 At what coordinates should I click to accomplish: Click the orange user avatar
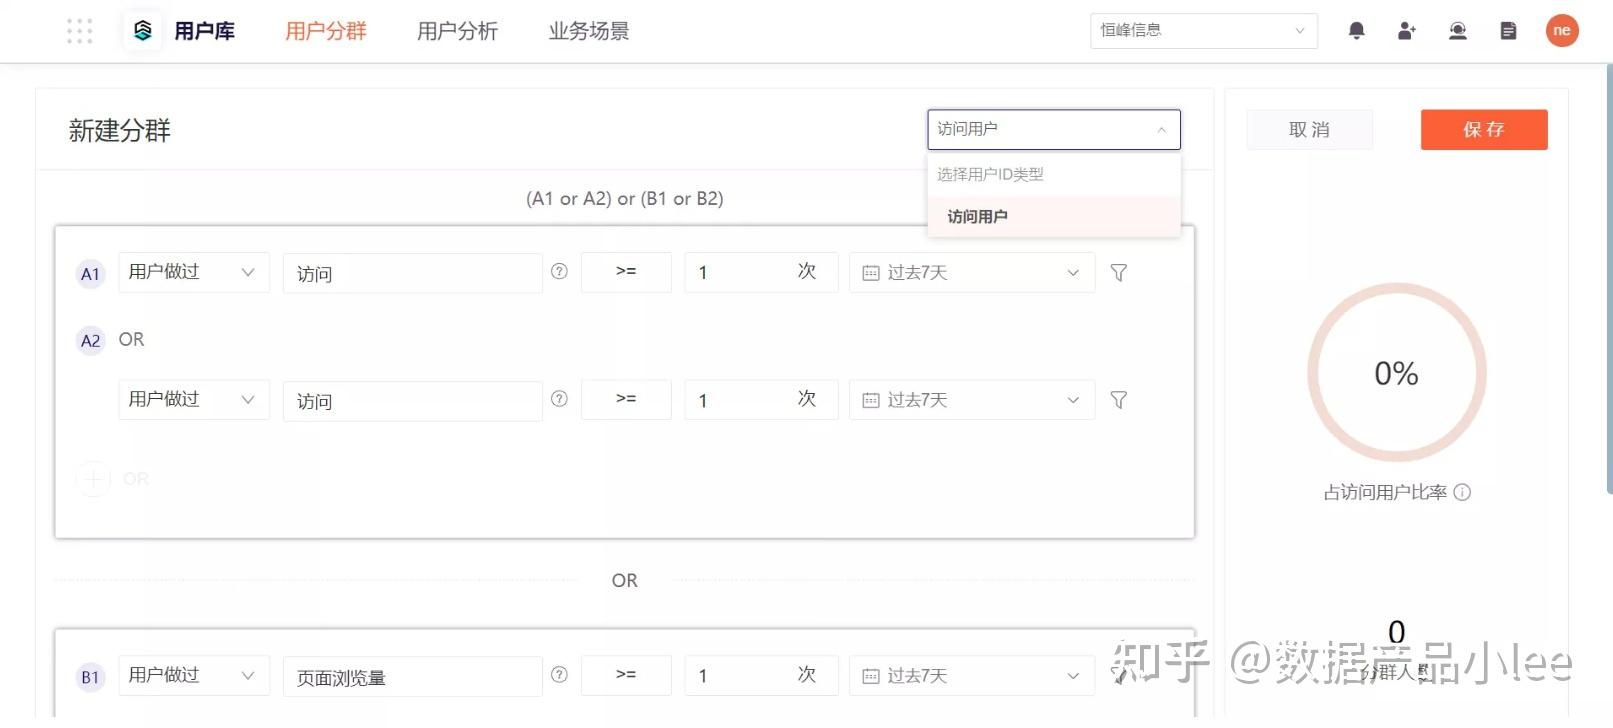pyautogui.click(x=1561, y=31)
